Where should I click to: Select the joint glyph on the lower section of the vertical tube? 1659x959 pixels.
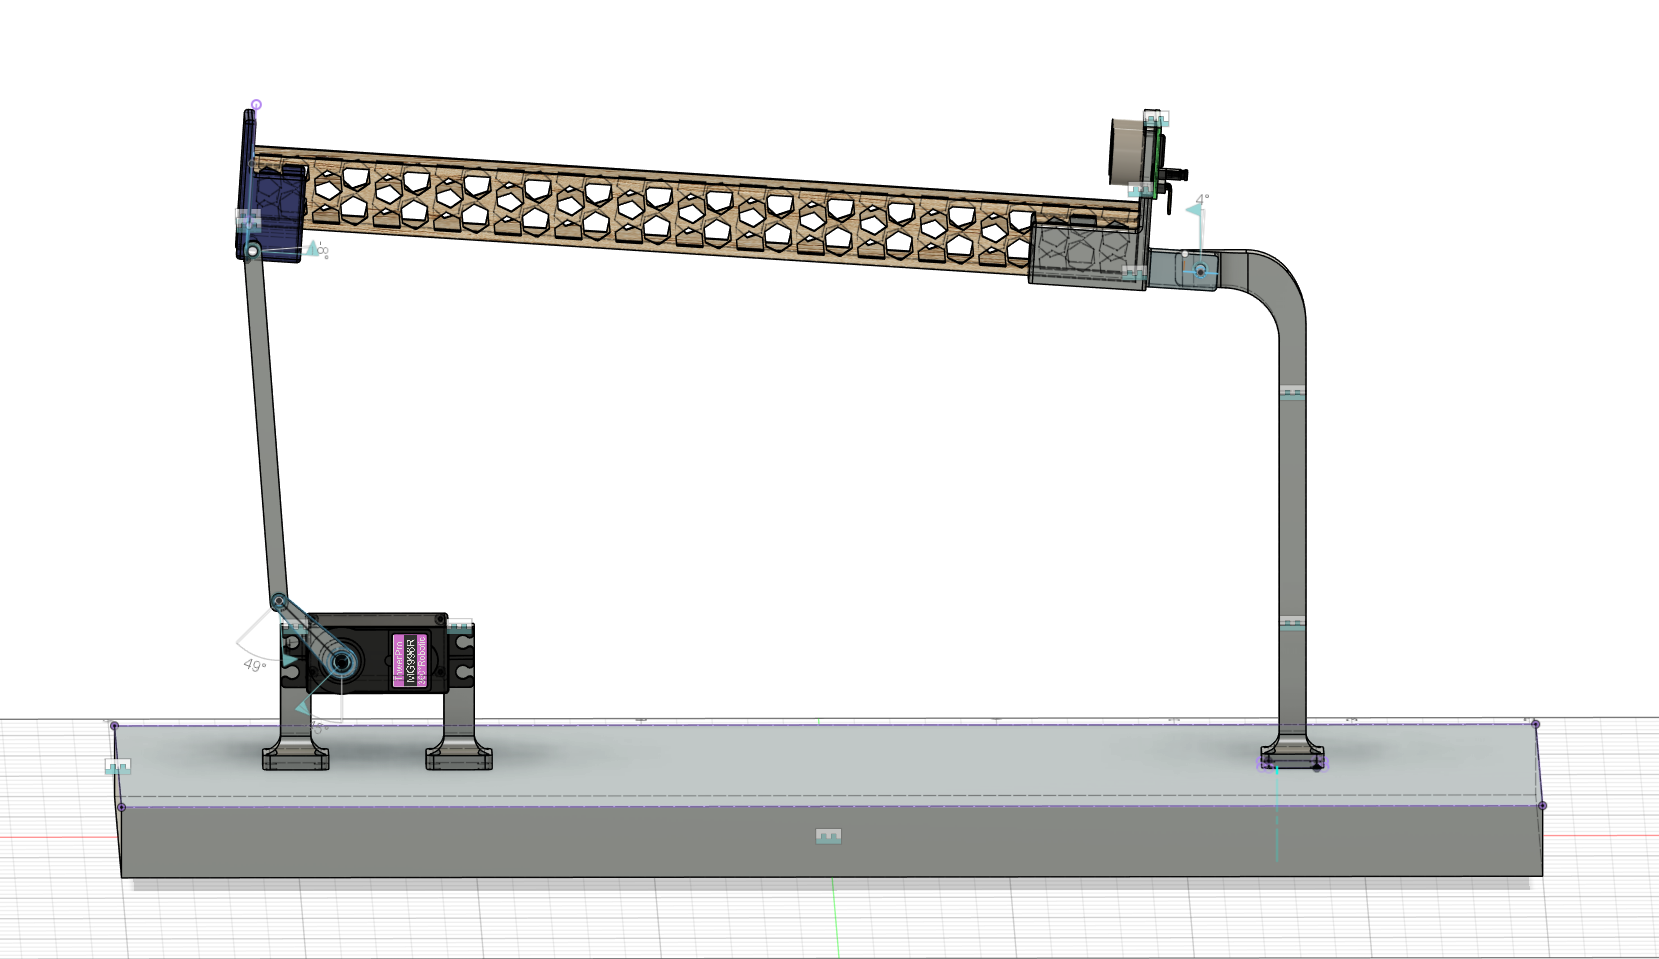pos(1292,622)
